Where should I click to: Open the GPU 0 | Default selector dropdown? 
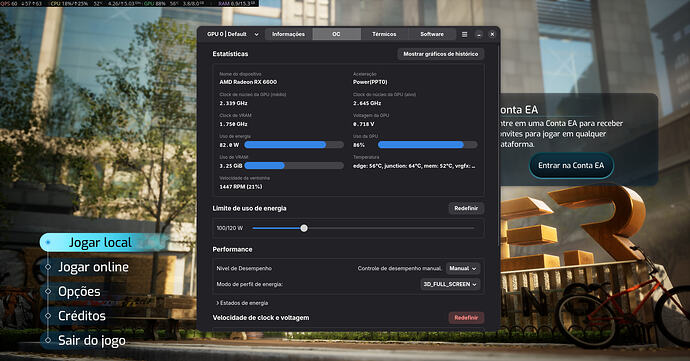[x=233, y=34]
